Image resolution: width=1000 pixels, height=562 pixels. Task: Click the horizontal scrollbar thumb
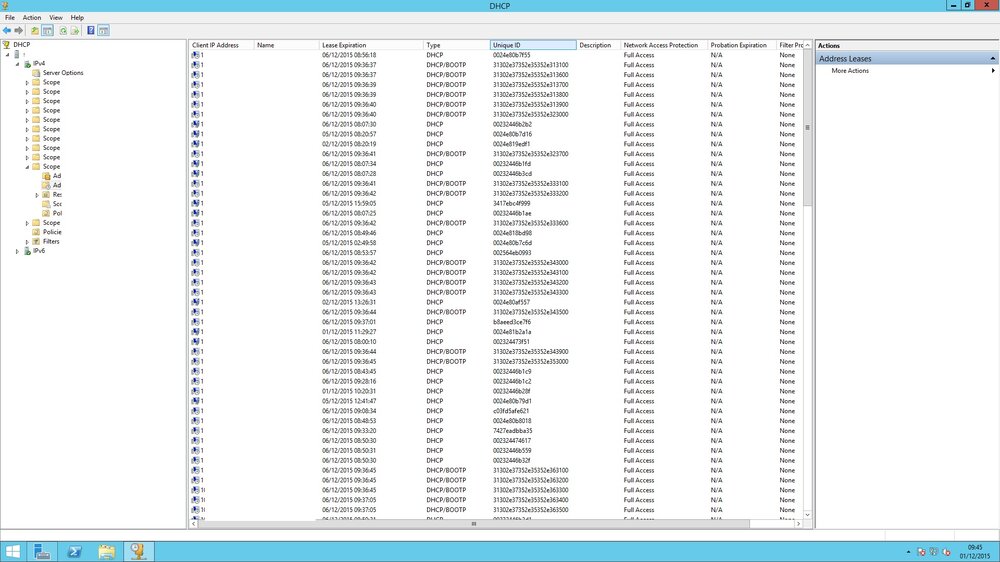coord(474,524)
